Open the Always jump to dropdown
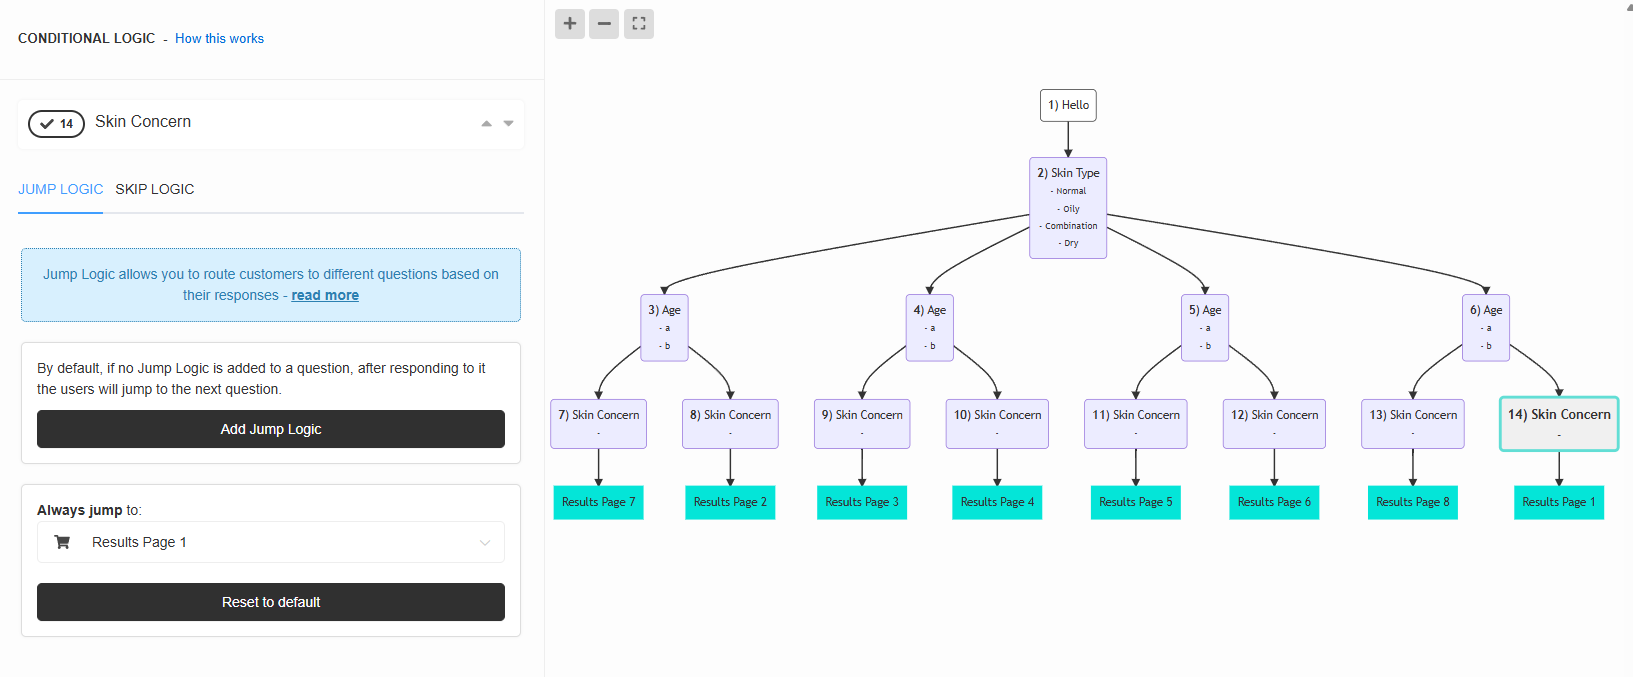The image size is (1633, 677). click(271, 542)
